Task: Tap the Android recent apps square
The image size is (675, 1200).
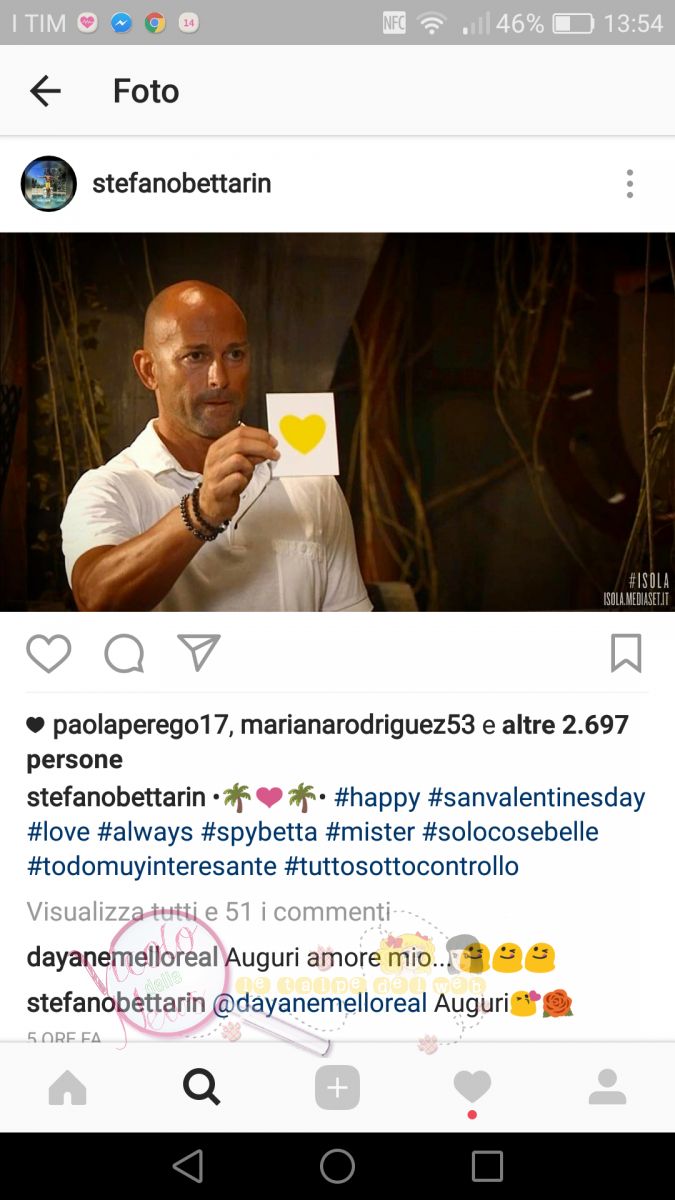Action: point(487,1166)
